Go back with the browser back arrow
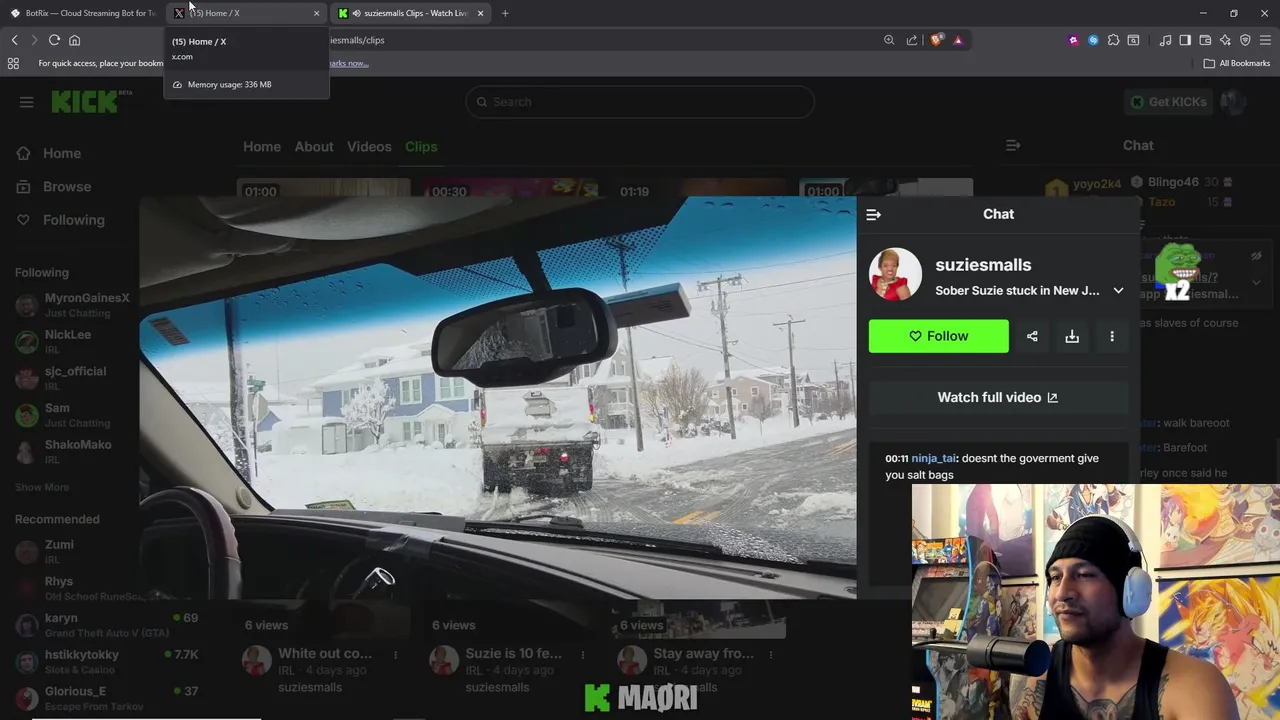Image resolution: width=1280 pixels, height=720 pixels. pos(14,40)
